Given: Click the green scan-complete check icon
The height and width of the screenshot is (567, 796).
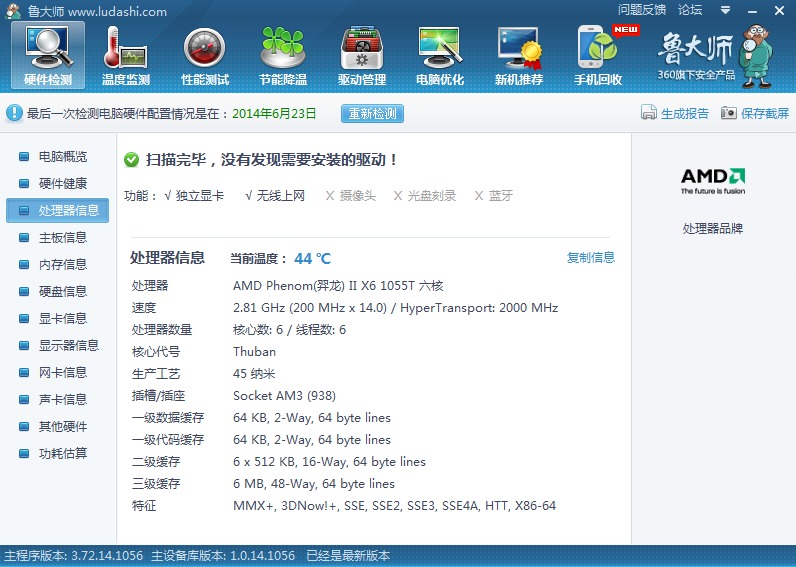Looking at the screenshot, I should [x=131, y=160].
